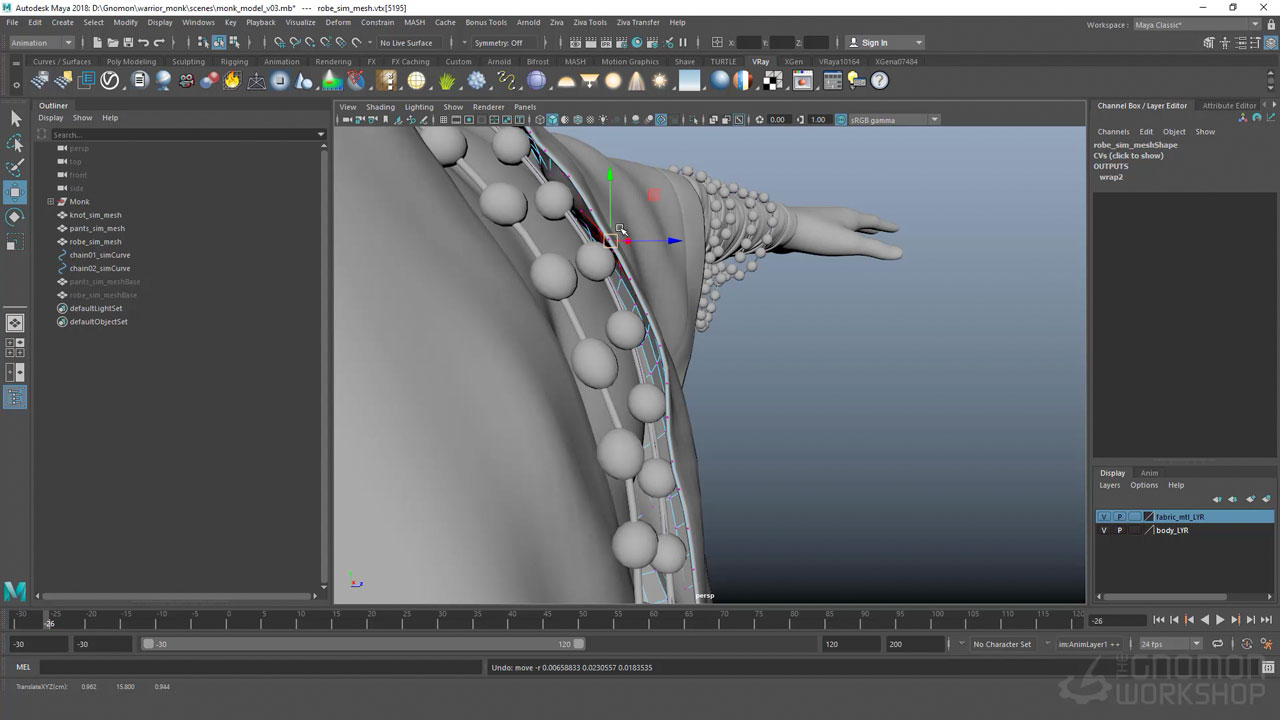Click the V-Ray fire effect shelf icon
The image size is (1280, 720).
[232, 81]
